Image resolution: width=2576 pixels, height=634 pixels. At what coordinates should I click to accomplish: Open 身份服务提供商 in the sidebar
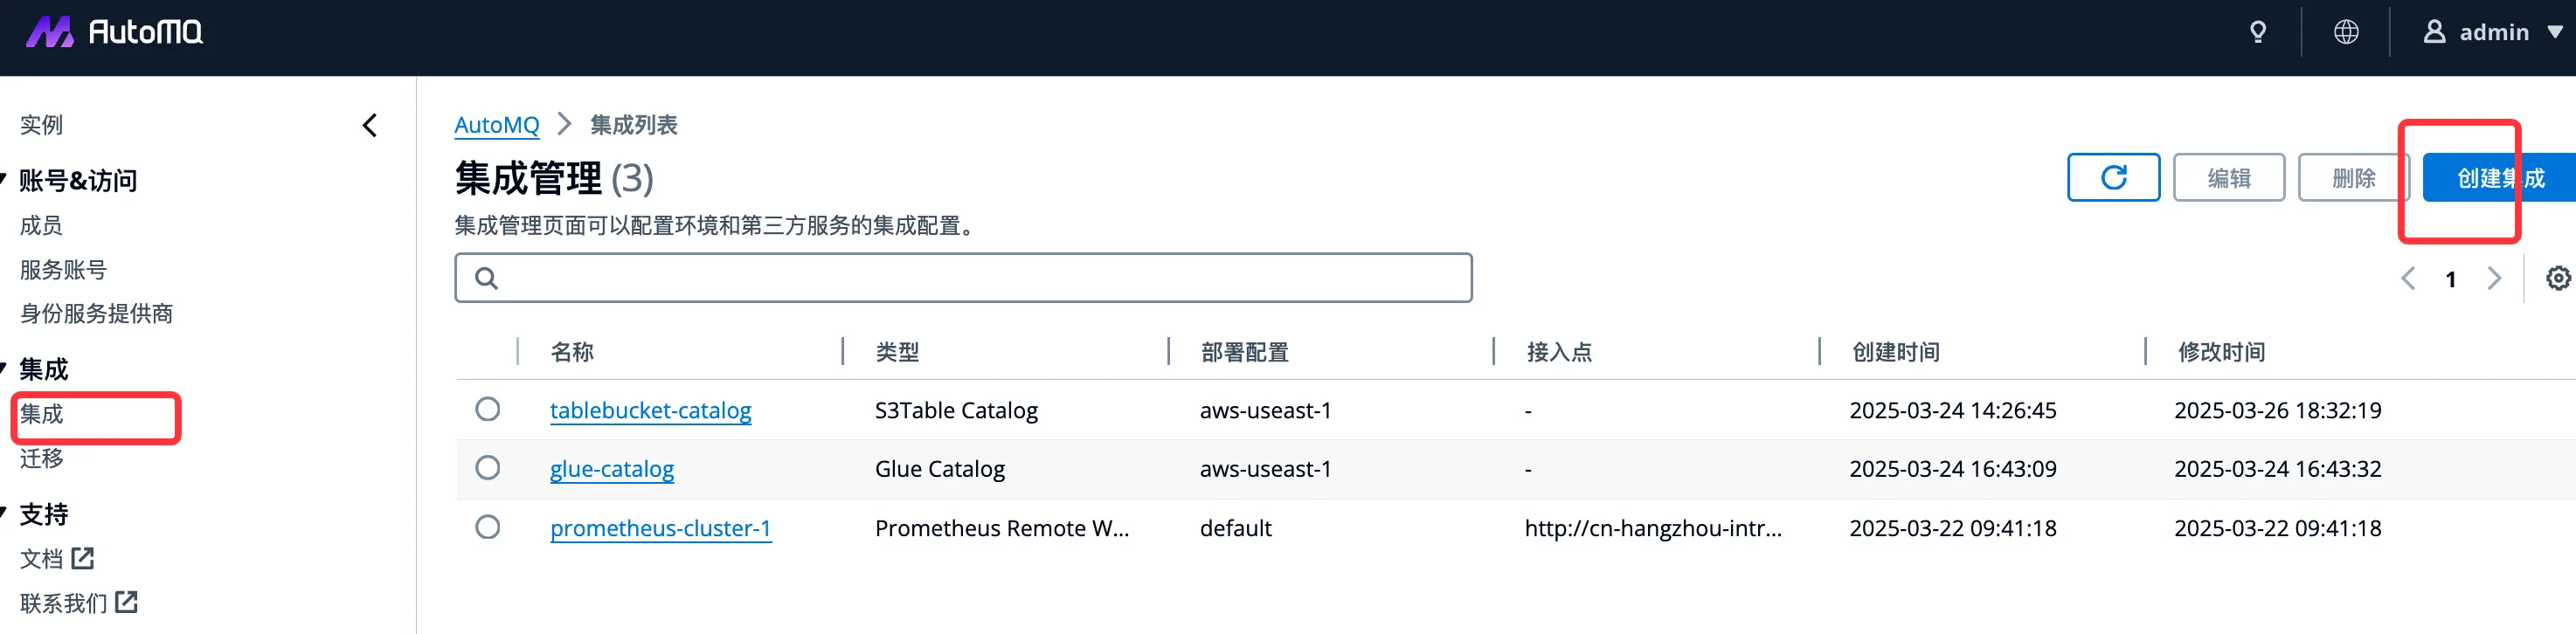(96, 313)
